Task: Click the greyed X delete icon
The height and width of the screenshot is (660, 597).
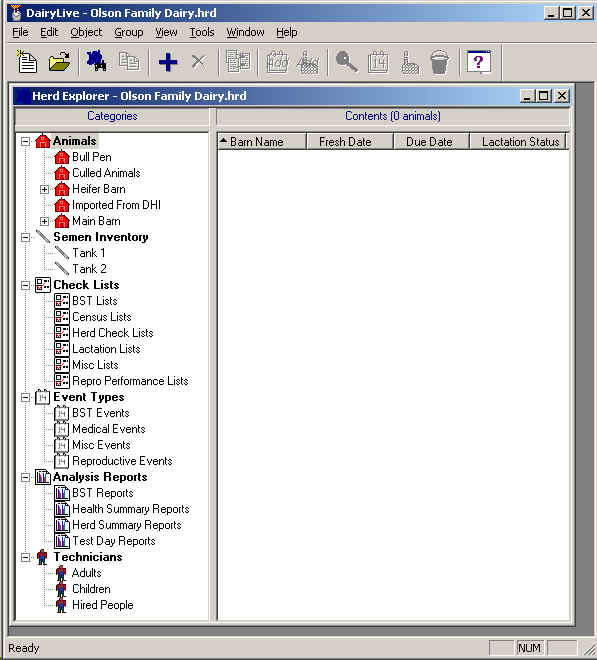Action: pos(198,62)
